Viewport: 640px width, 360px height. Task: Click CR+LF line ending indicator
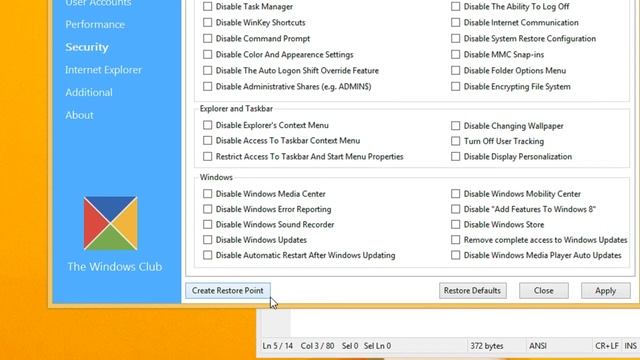tap(607, 346)
